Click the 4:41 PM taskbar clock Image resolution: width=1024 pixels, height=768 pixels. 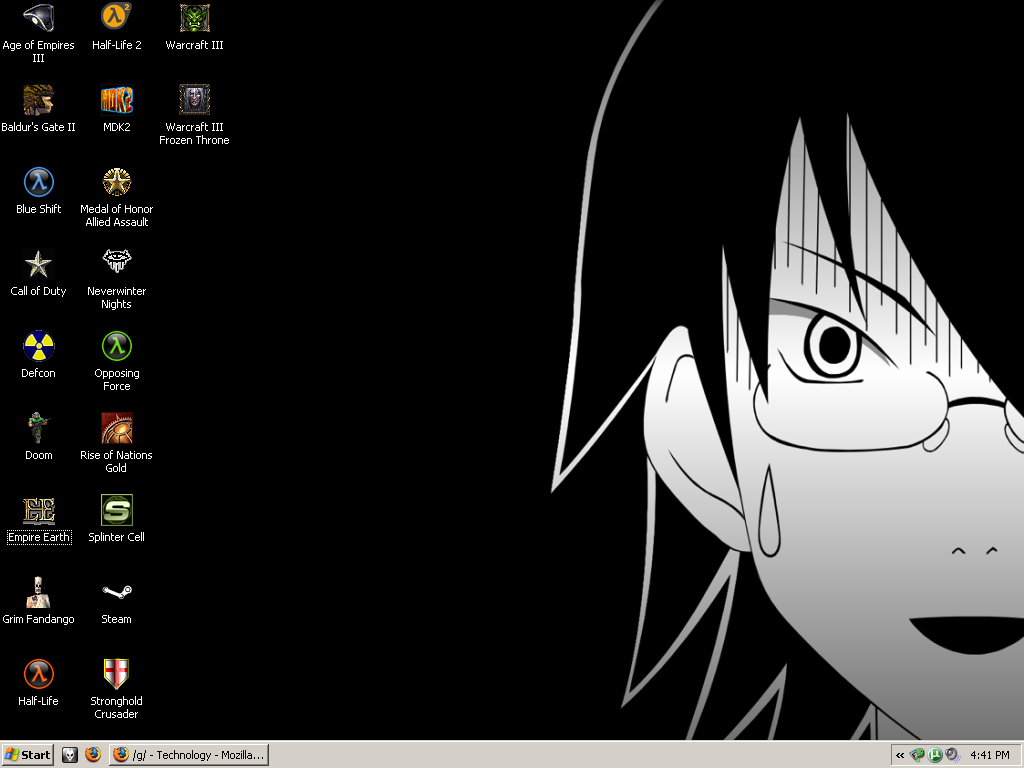pos(989,756)
